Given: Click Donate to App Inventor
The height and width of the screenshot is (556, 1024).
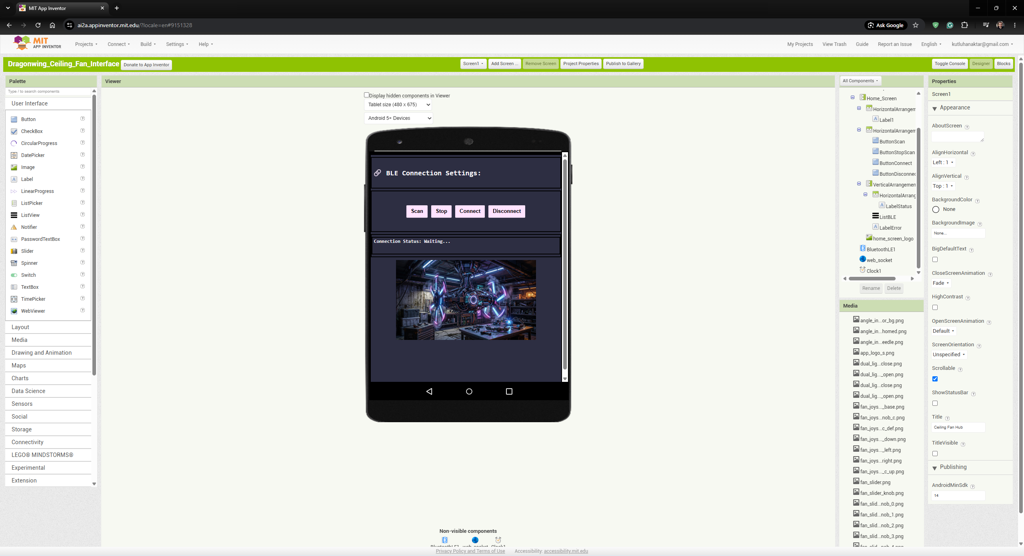Looking at the screenshot, I should point(146,65).
